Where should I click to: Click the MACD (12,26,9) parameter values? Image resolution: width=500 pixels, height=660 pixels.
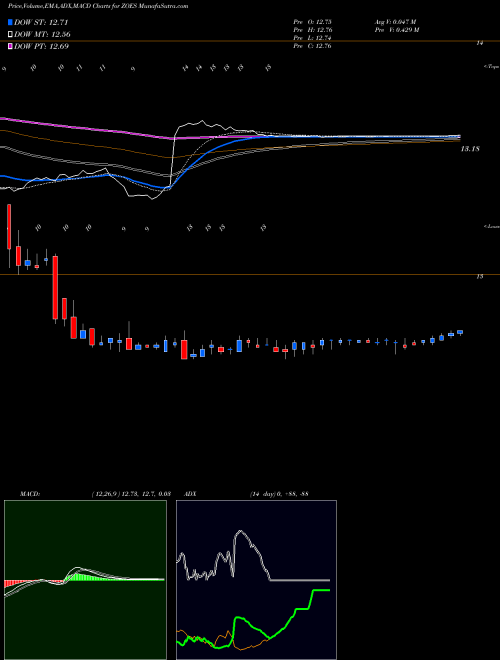[x=130, y=494]
